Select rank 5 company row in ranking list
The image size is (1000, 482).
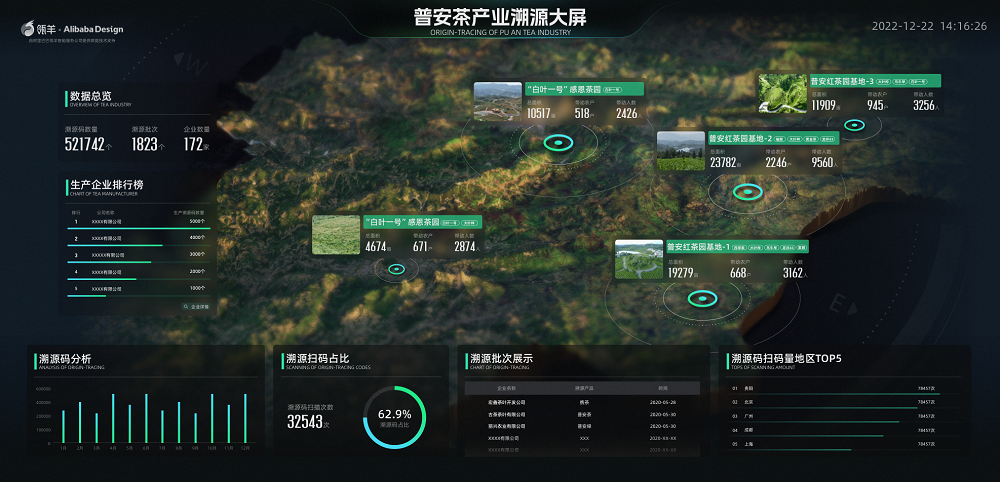(x=136, y=289)
